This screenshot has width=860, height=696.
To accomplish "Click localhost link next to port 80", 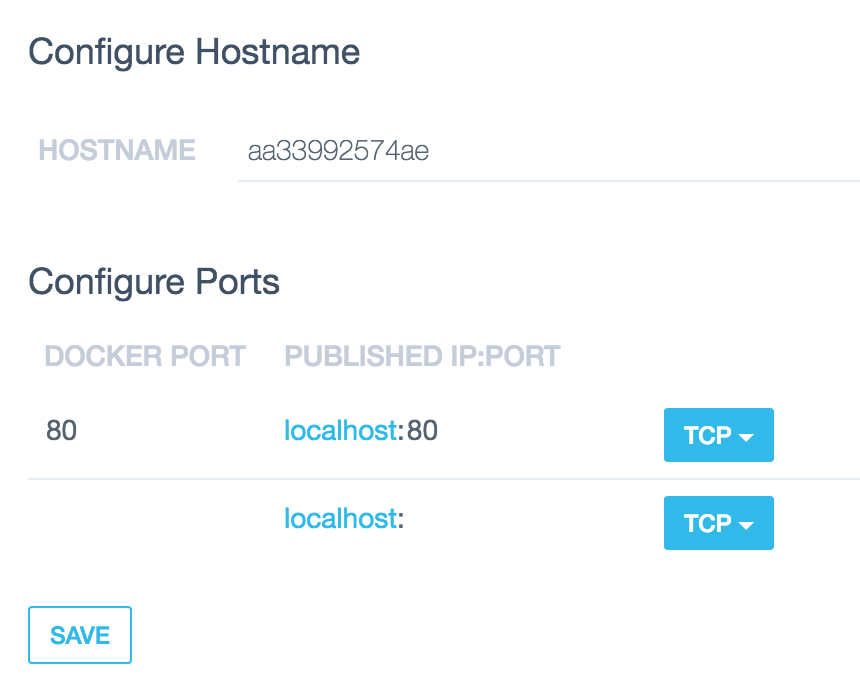I will coord(341,430).
